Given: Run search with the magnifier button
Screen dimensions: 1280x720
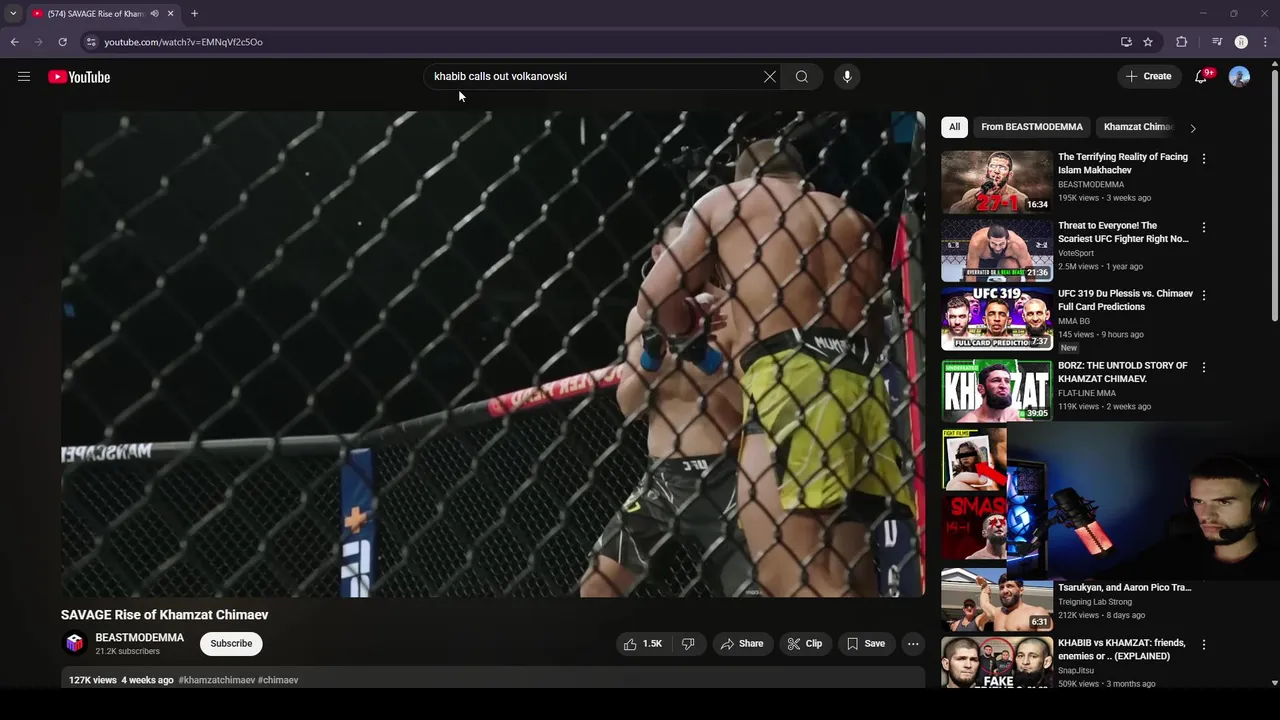Looking at the screenshot, I should [802, 77].
